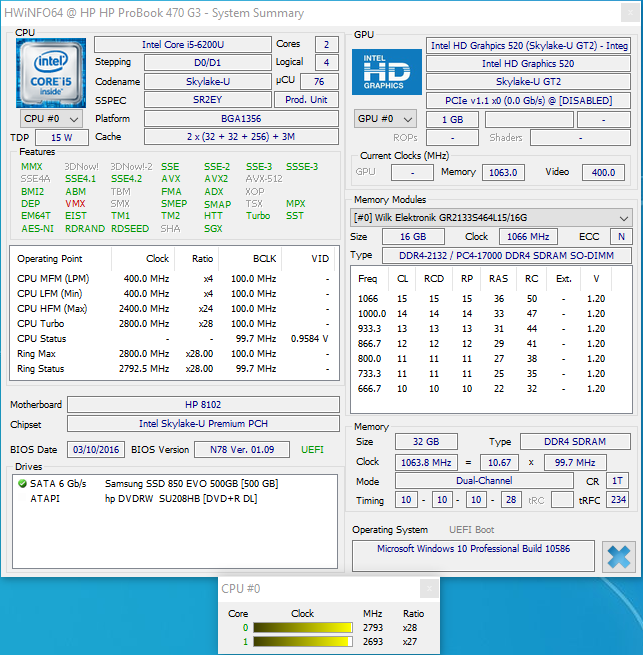Click the SR2EY SSPEC field

click(208, 100)
